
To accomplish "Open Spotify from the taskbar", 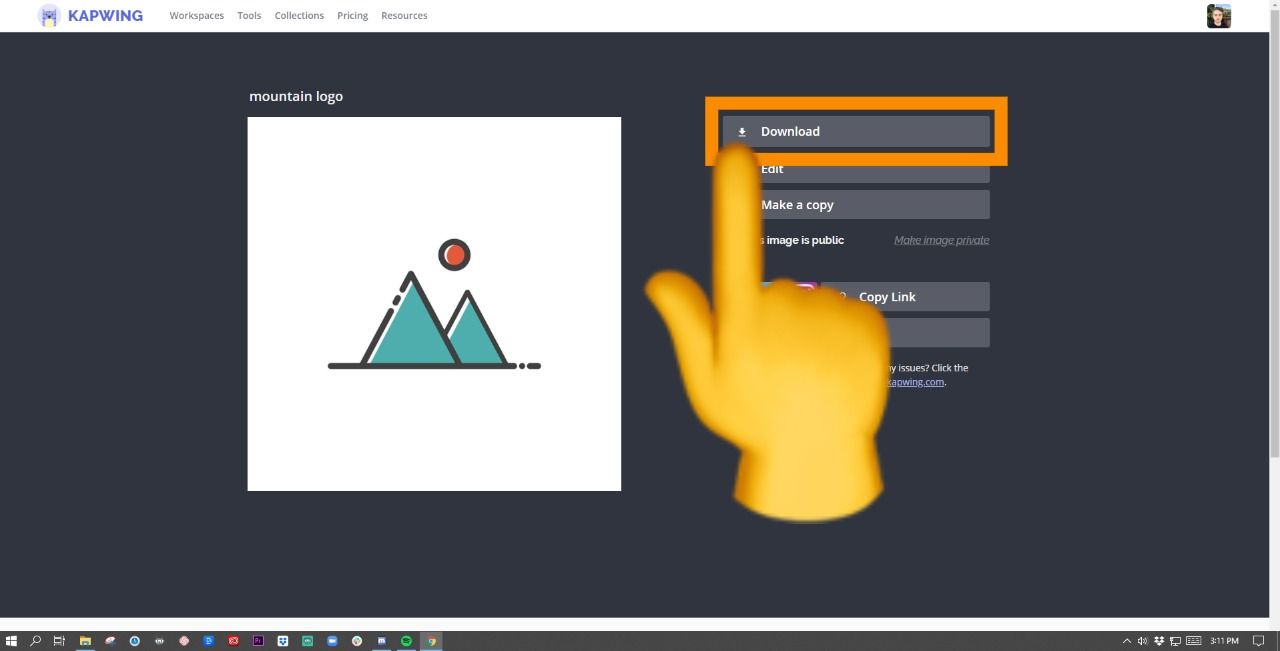I will tap(406, 641).
